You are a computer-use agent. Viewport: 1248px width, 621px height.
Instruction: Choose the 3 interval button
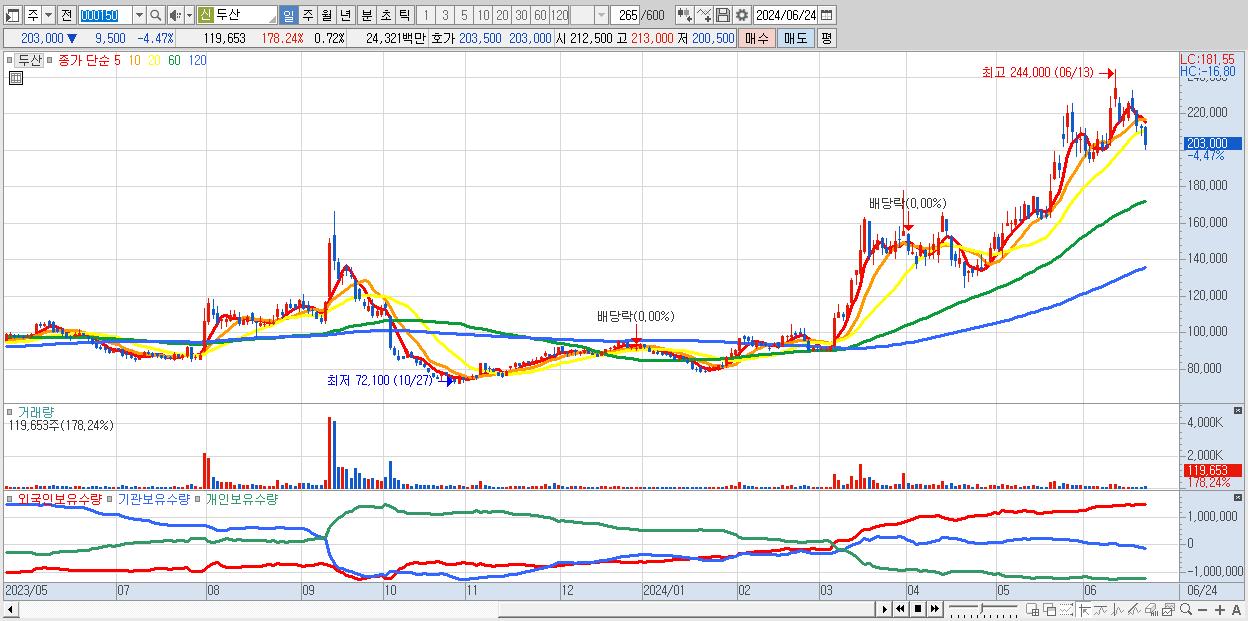tap(445, 15)
